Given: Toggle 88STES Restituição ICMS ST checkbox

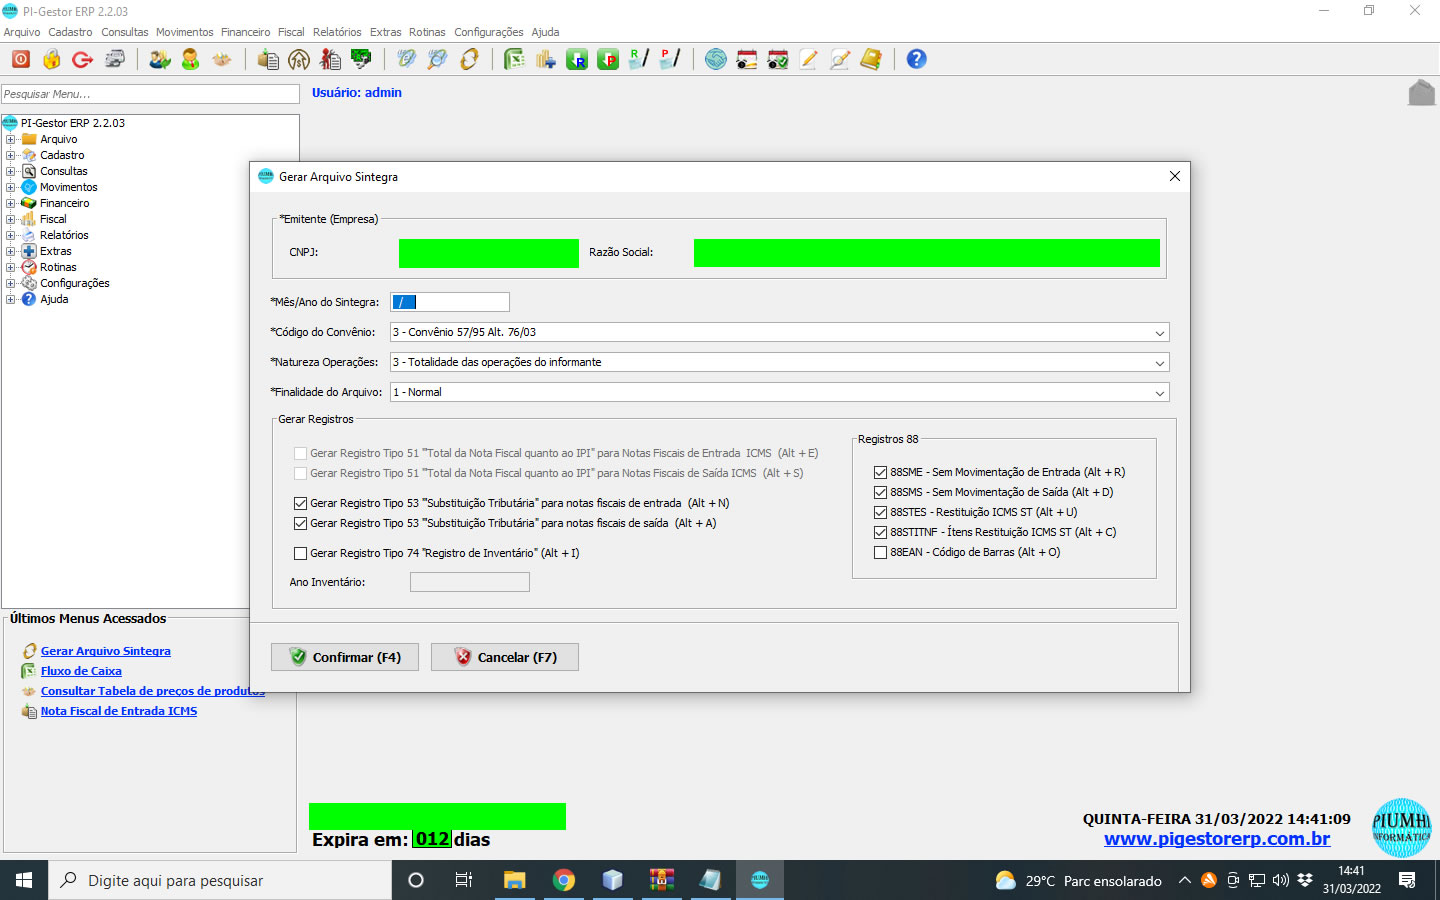Looking at the screenshot, I should tap(880, 512).
